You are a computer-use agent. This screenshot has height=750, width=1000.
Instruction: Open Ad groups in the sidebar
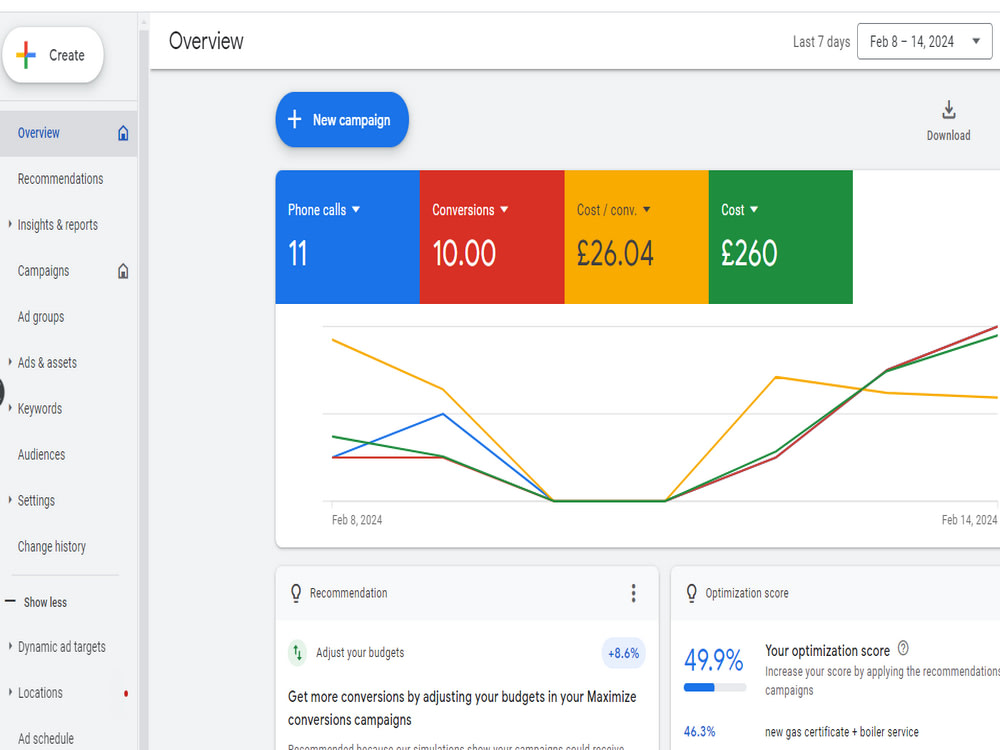41,317
